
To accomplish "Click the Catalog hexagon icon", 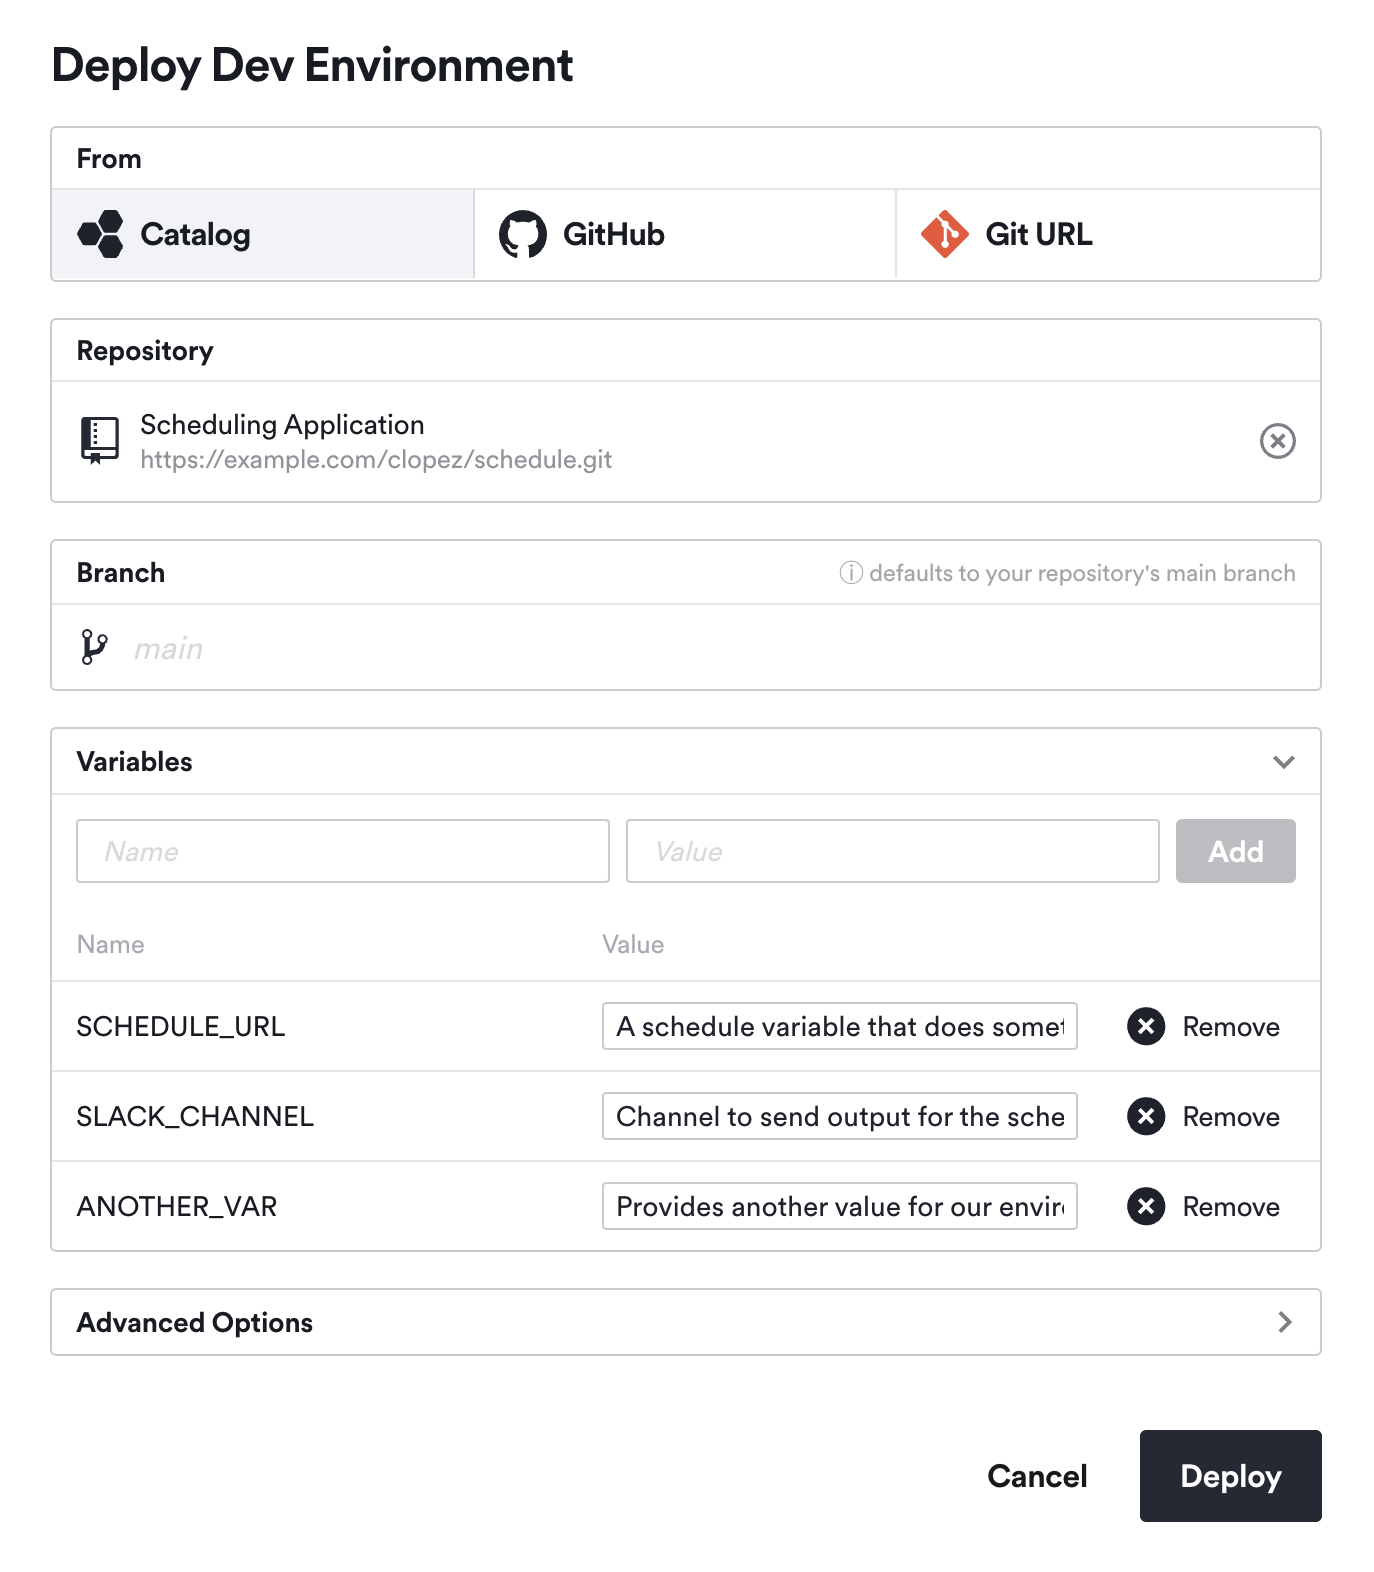I will pos(101,233).
